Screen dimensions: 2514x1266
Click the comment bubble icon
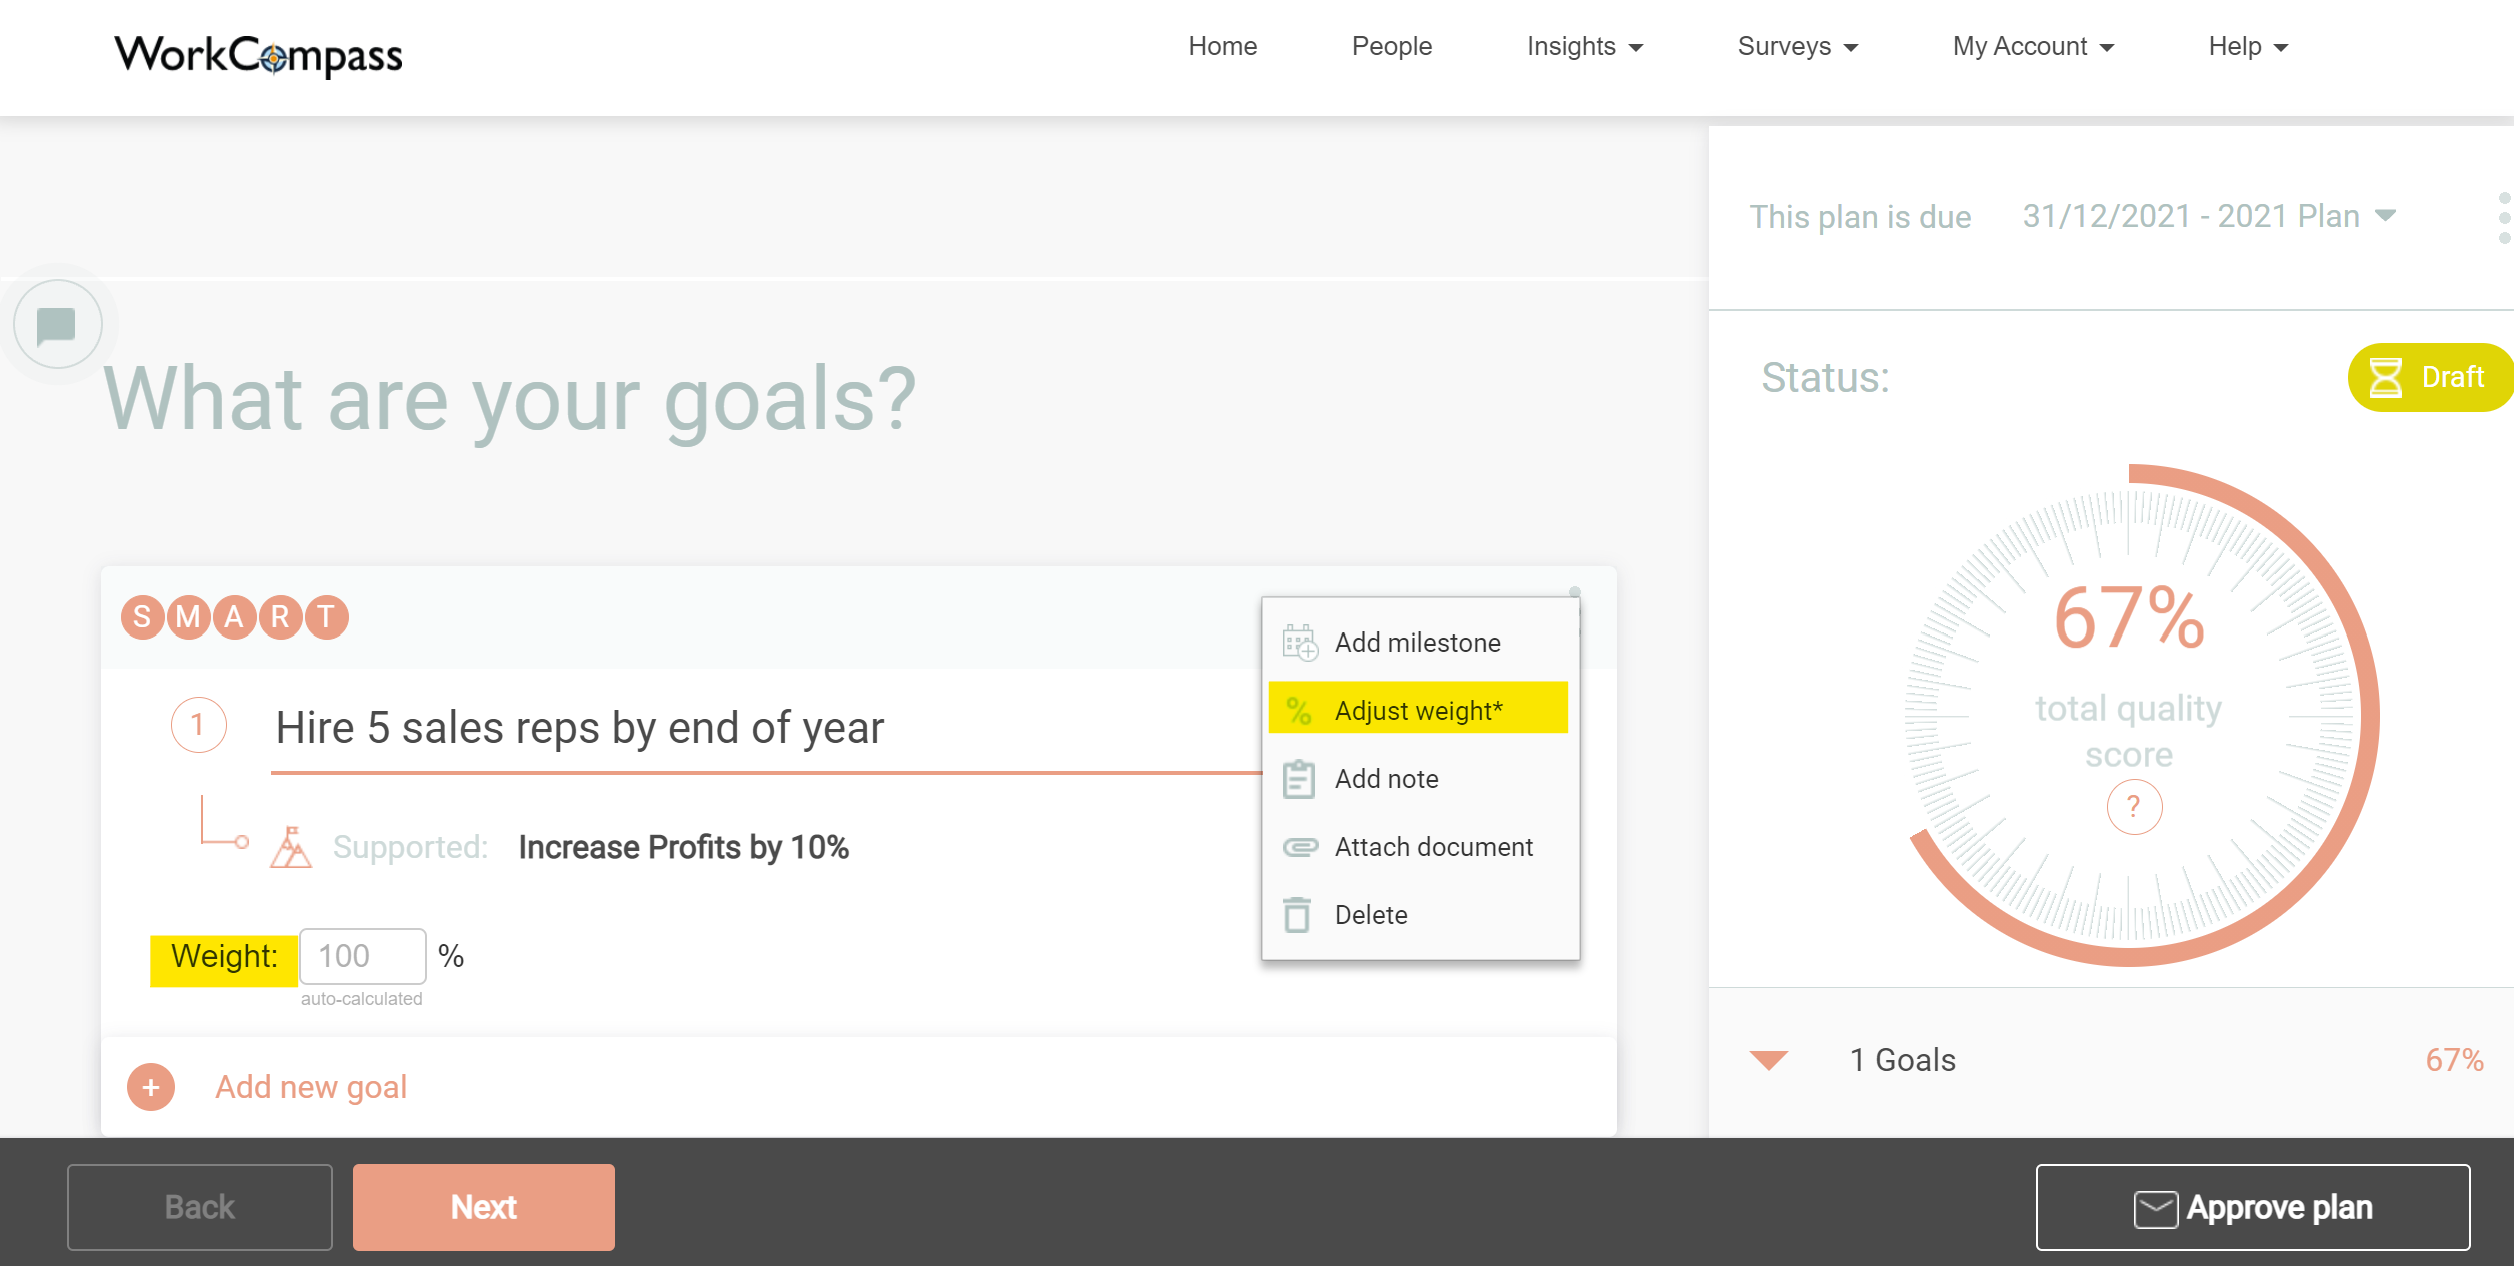tap(57, 325)
